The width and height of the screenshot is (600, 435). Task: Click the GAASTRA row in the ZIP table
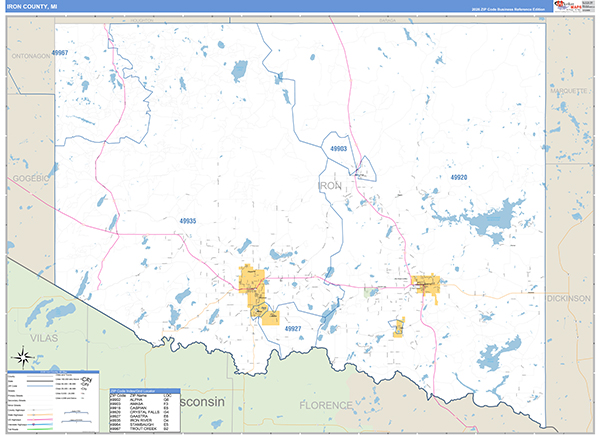pos(145,416)
